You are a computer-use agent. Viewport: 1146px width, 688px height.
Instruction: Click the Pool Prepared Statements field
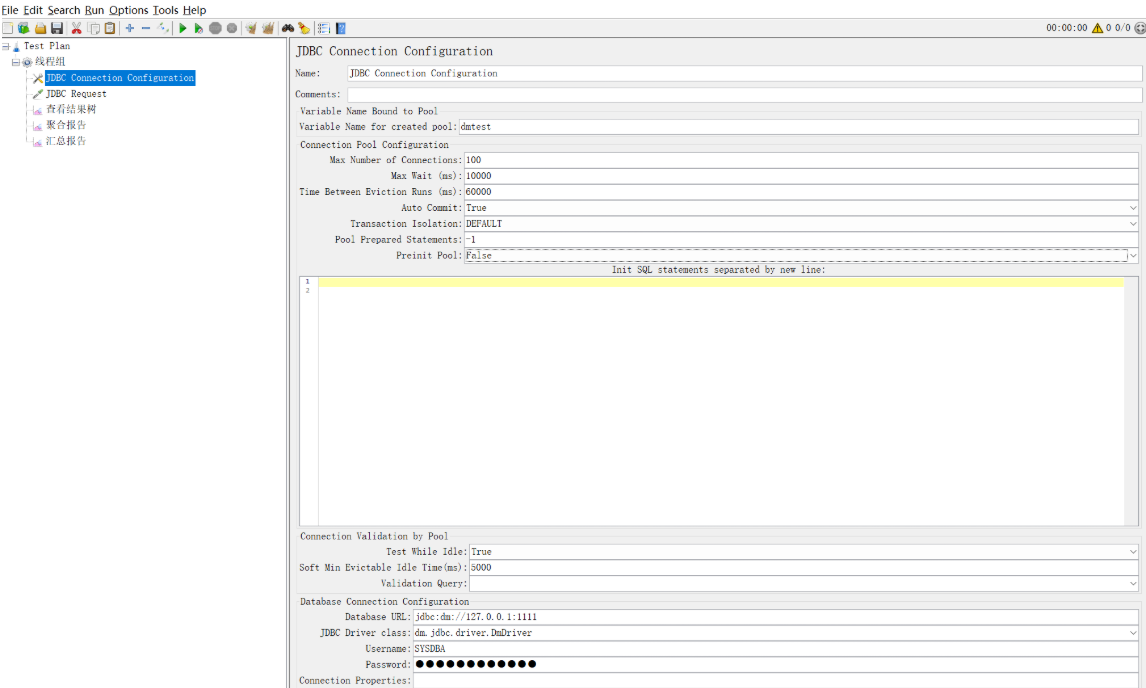[801, 240]
